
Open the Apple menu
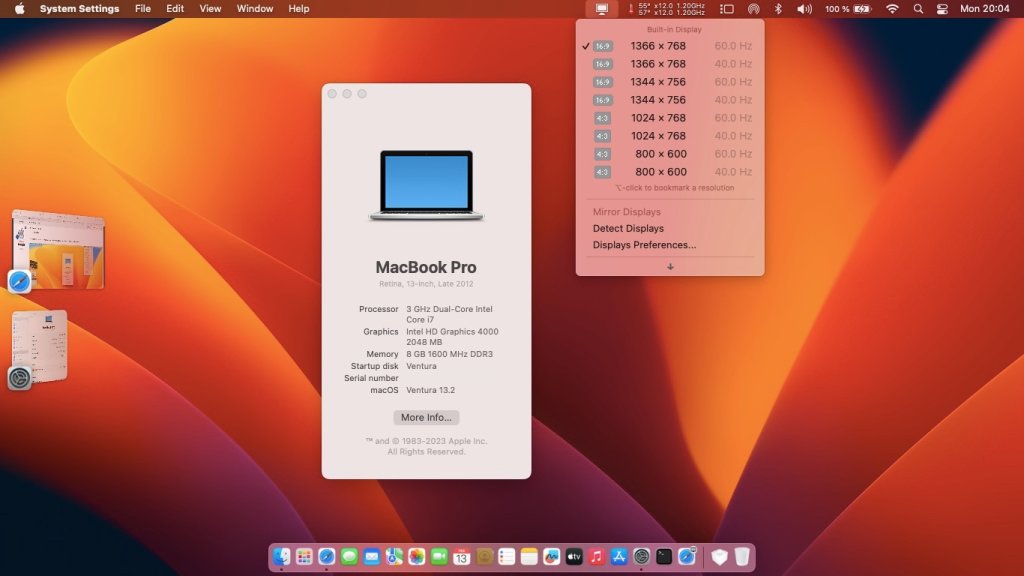[x=19, y=9]
